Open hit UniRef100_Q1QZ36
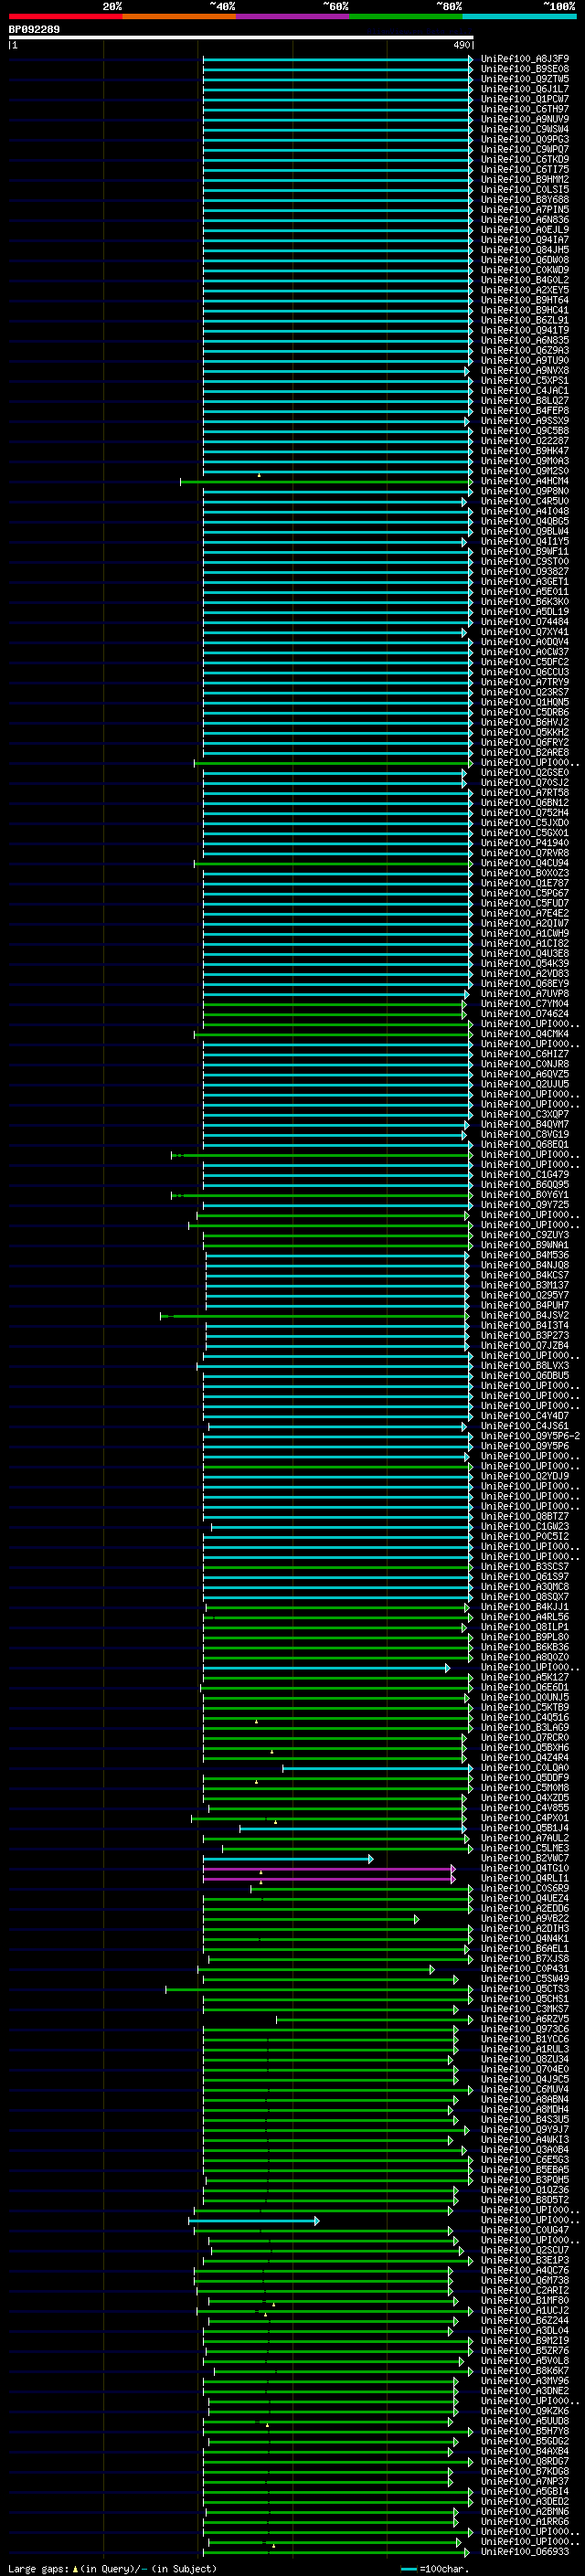 pos(524,2190)
